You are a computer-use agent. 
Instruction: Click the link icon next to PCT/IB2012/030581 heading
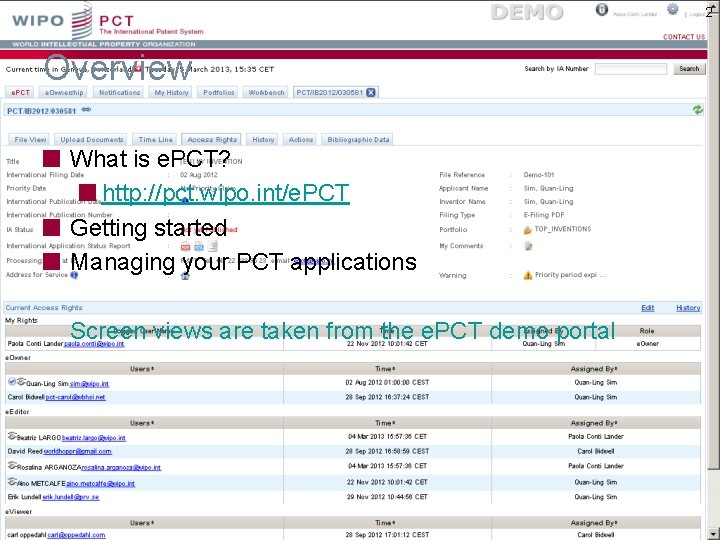pos(86,110)
